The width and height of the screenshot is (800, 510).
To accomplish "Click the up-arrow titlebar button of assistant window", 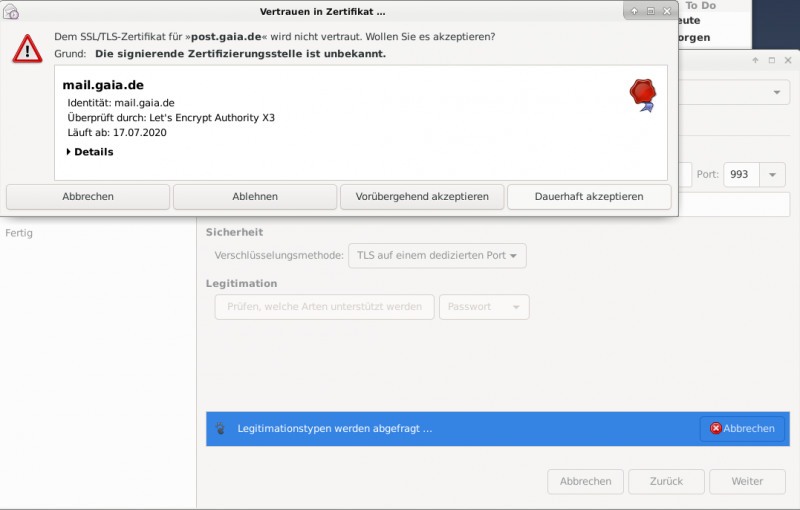I will (755, 60).
